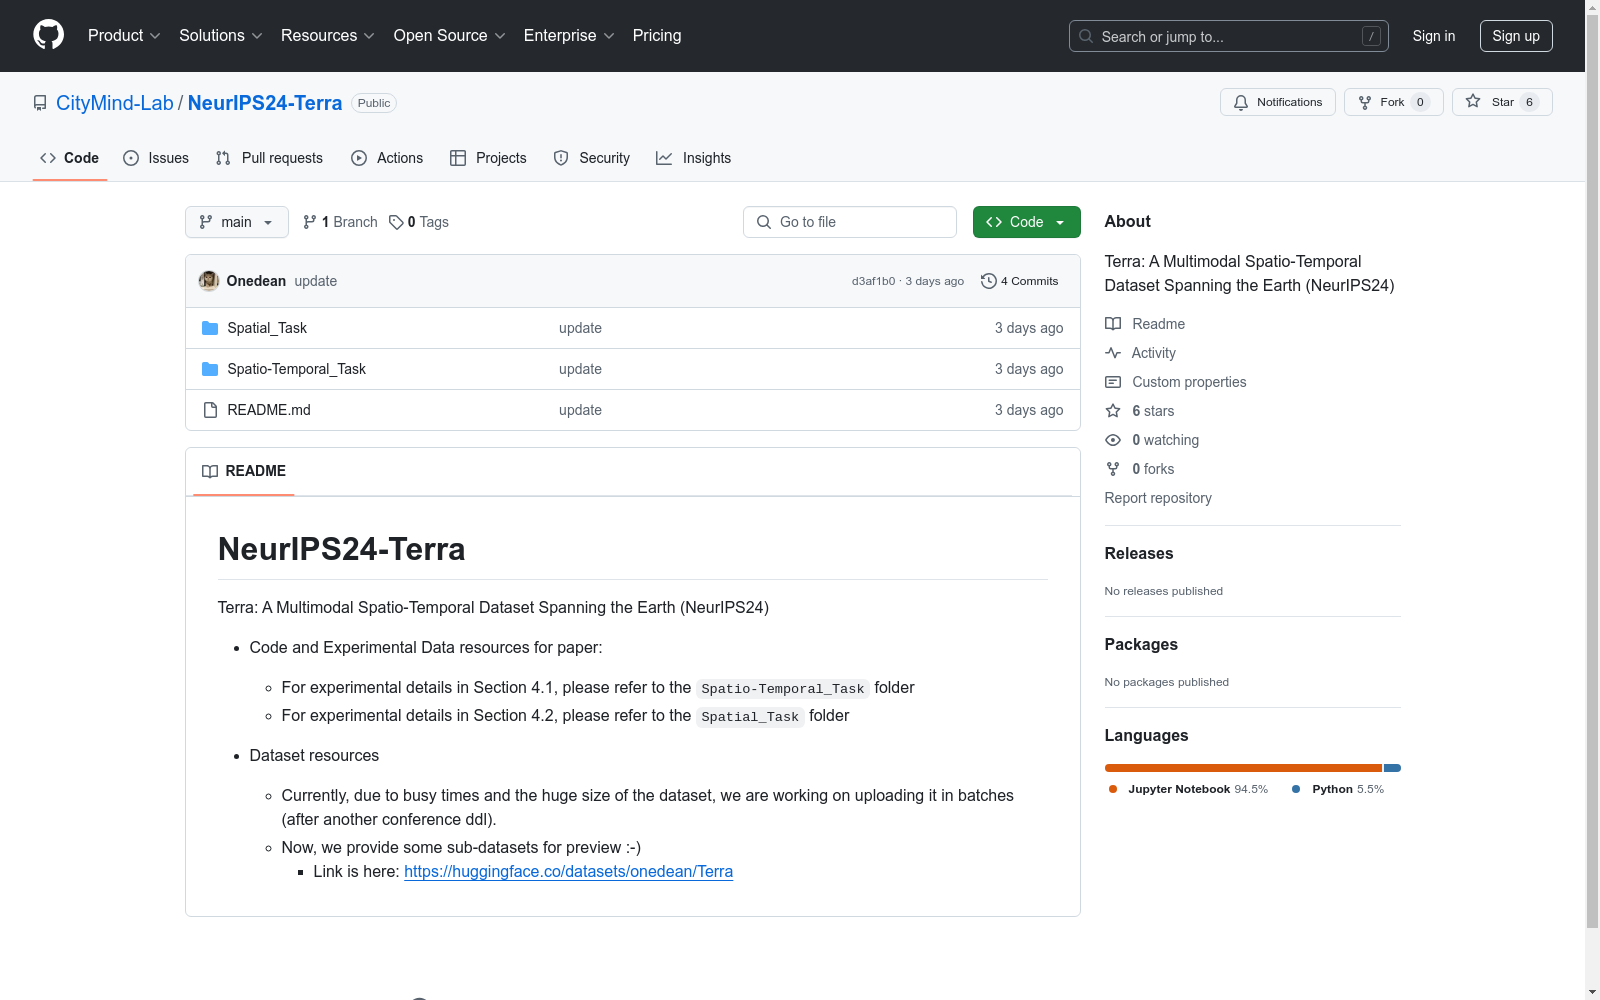
Task: Open the README.md file
Action: point(269,410)
